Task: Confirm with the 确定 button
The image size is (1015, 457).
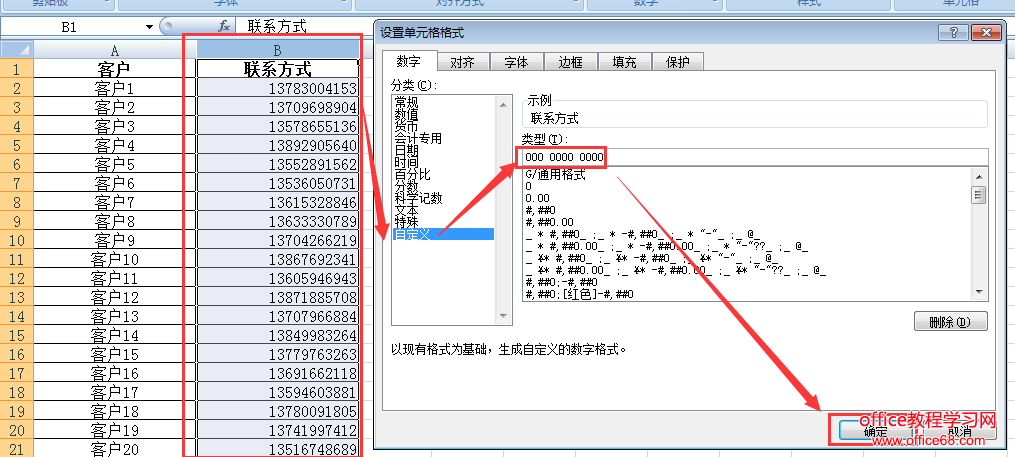Action: point(875,431)
